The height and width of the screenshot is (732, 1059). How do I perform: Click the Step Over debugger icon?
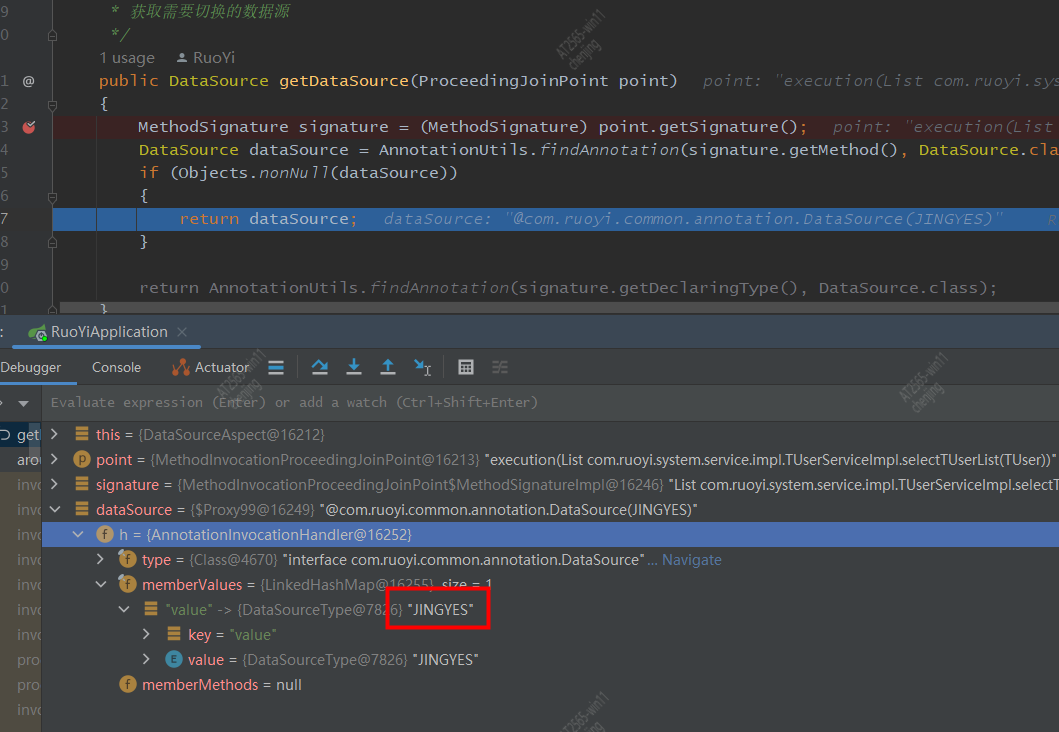tap(319, 367)
